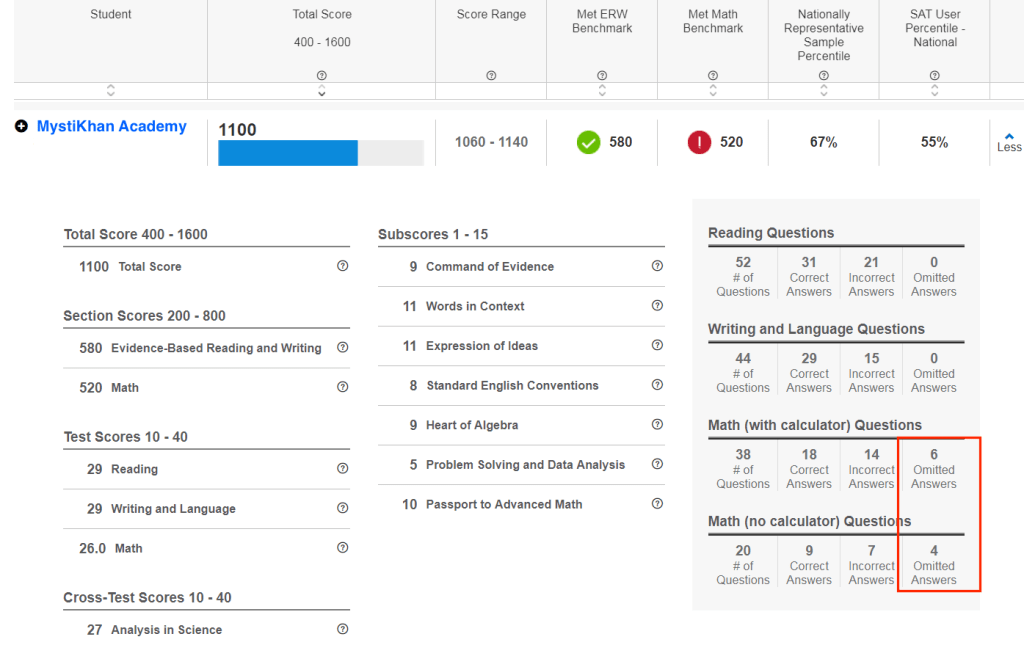1024x645 pixels.
Task: Click help icon under Met ERW Benchmark header
Action: (602, 76)
